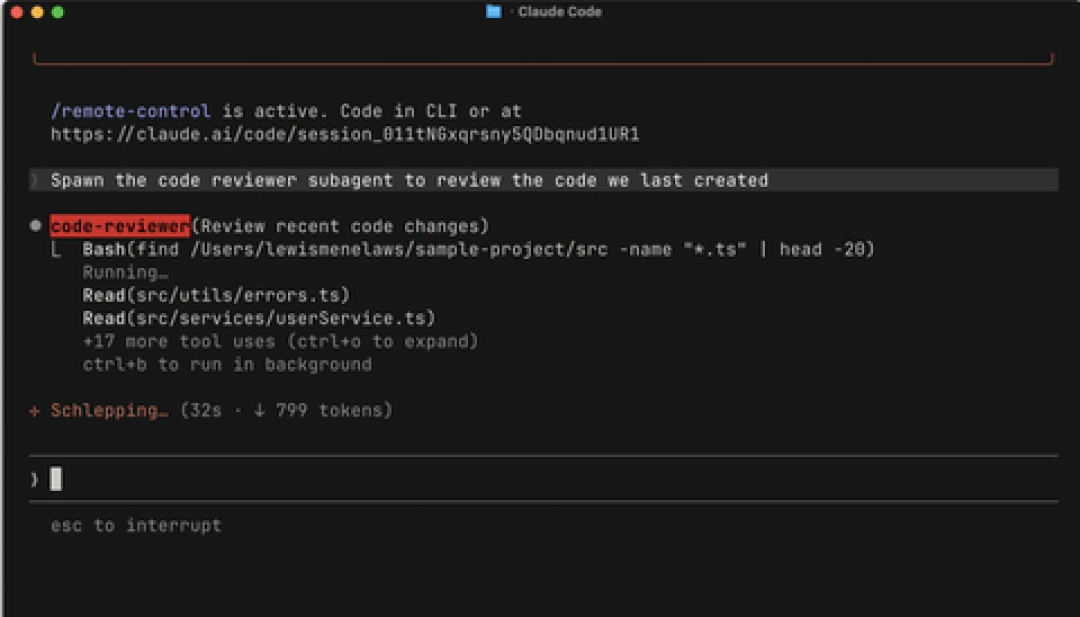
Task: Click the tree branch marker before Bash
Action: click(x=56, y=250)
